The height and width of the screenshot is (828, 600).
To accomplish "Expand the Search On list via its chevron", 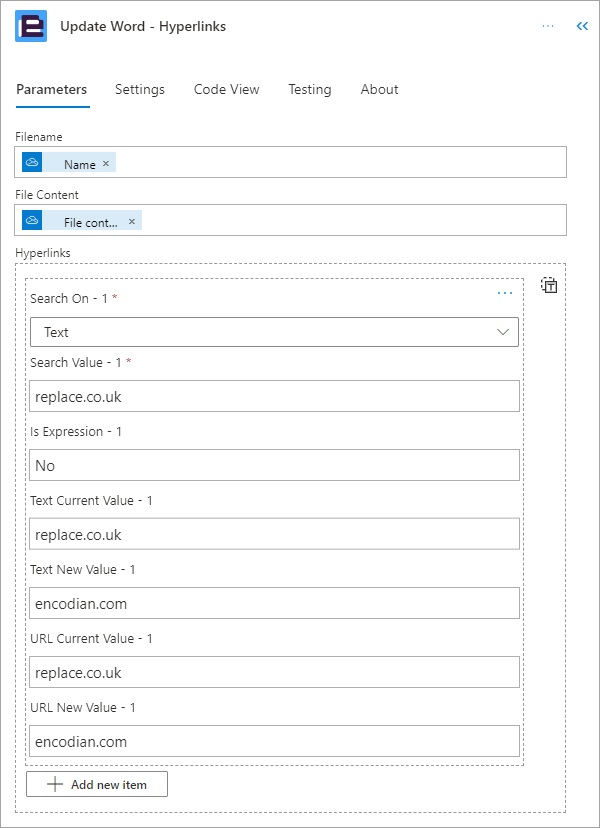I will pos(503,331).
